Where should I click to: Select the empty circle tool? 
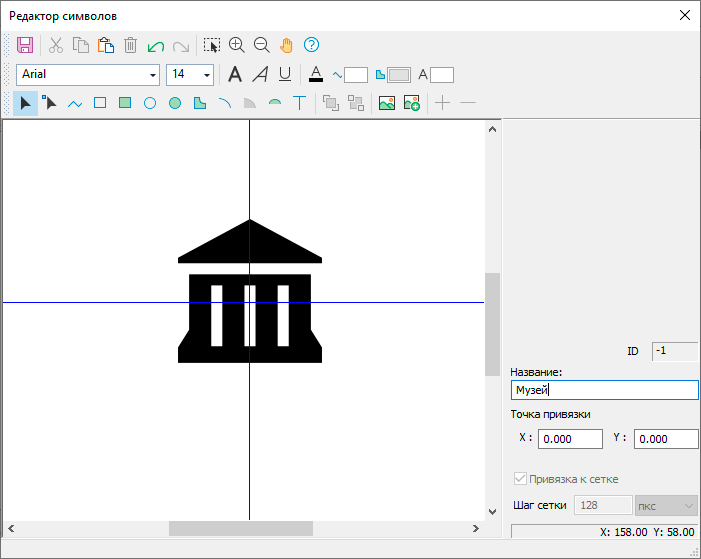(x=150, y=104)
